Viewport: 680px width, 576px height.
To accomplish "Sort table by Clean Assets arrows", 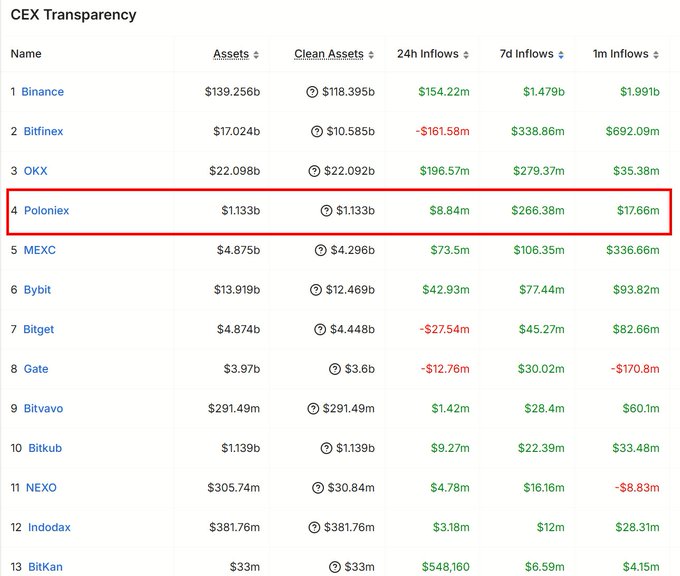I will tap(371, 55).
